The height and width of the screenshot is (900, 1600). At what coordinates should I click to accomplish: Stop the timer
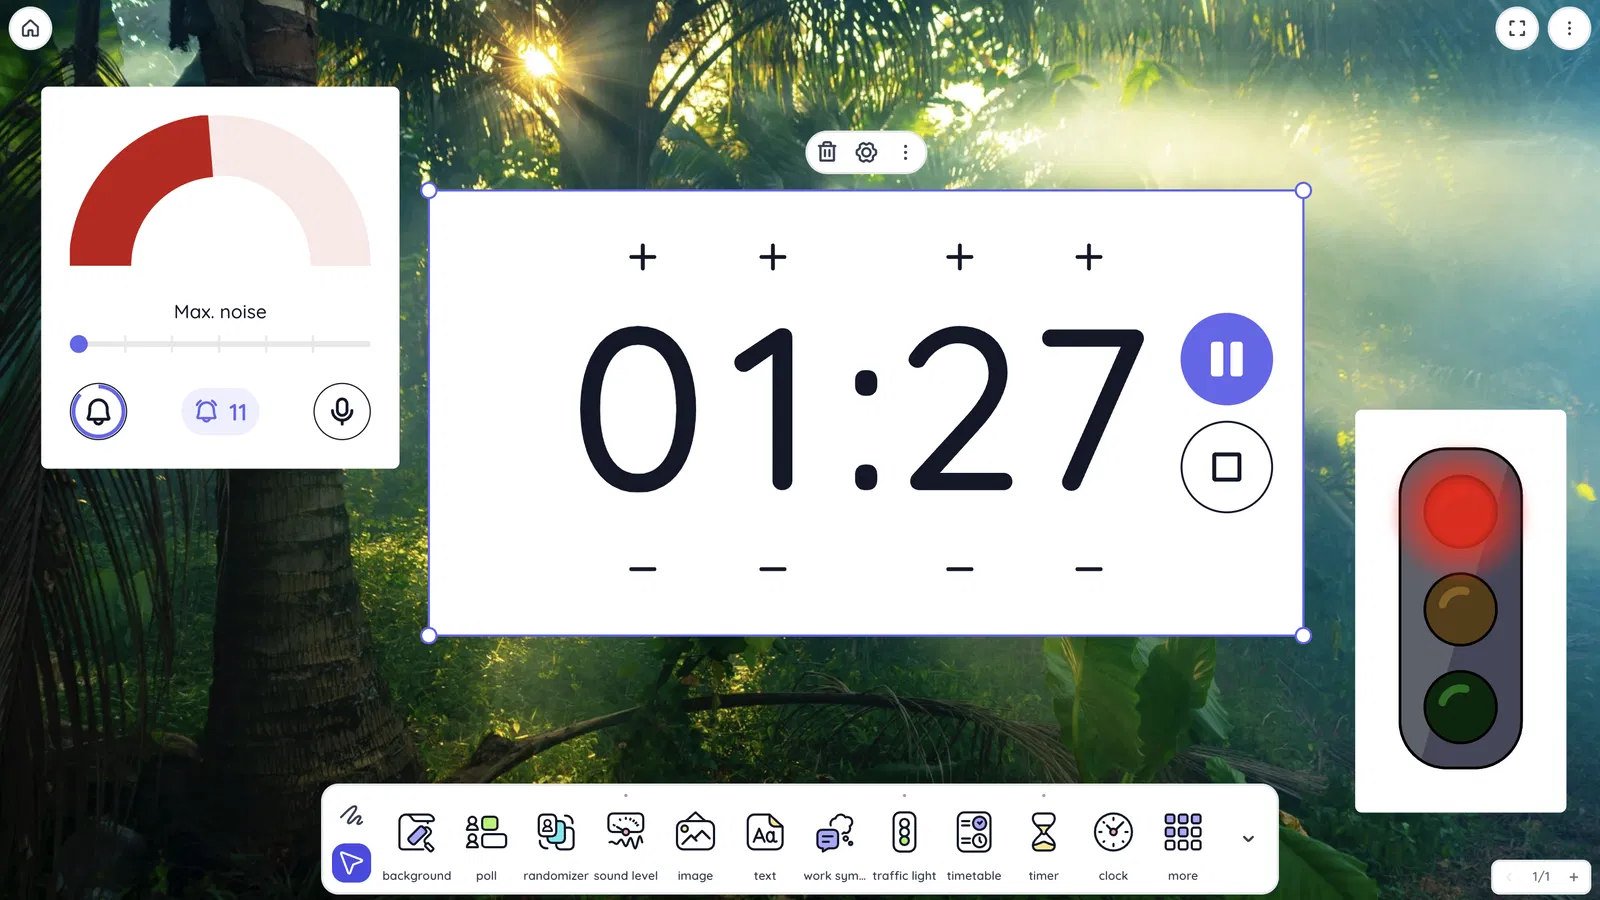click(x=1226, y=467)
